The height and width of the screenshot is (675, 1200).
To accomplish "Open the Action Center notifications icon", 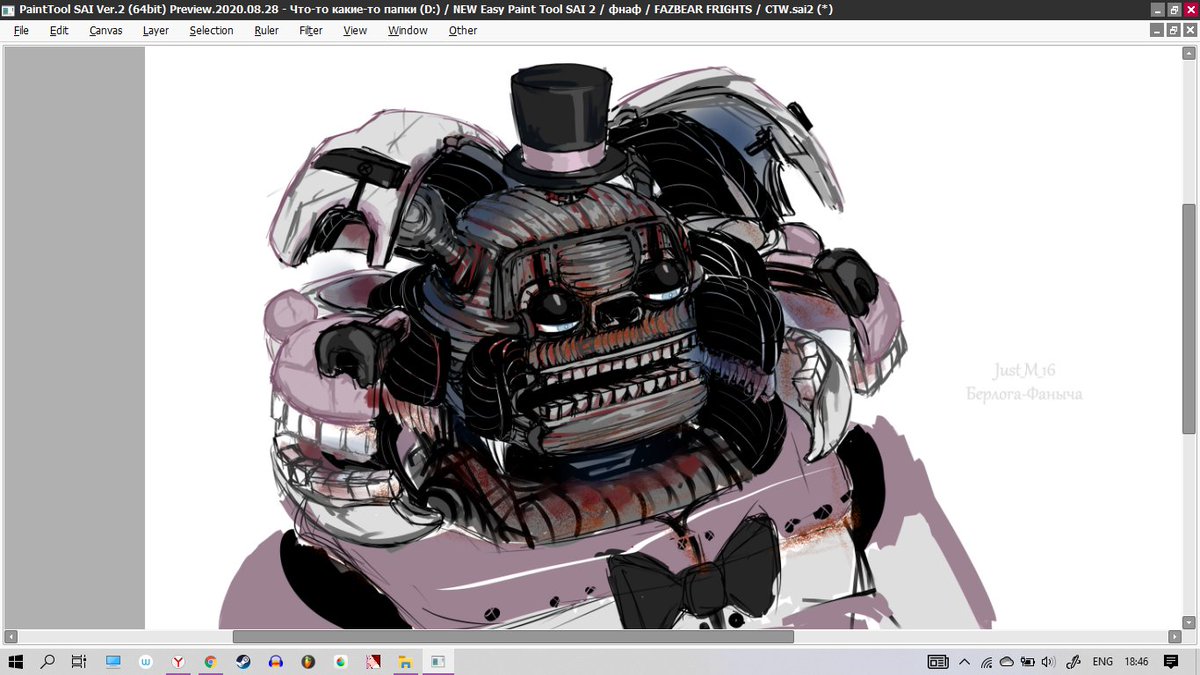I will [1171, 661].
